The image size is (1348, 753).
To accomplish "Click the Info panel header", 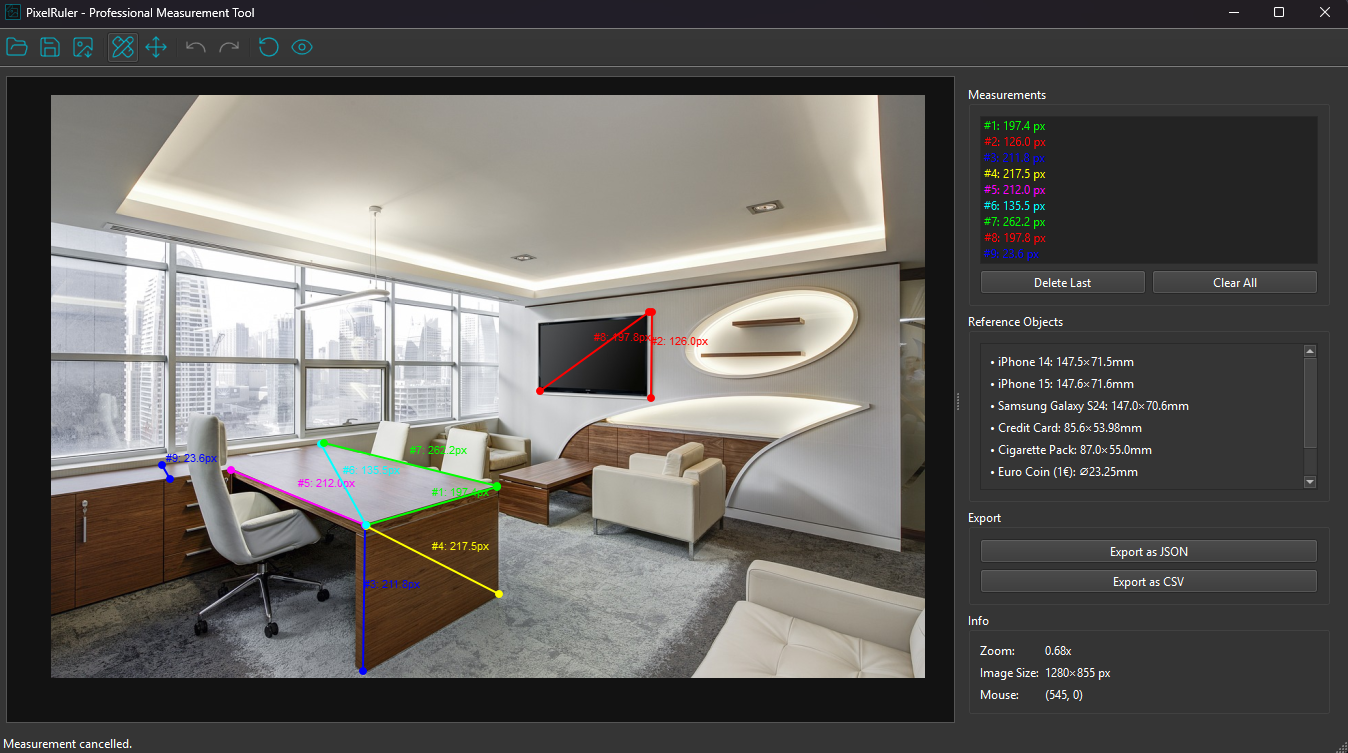I will coord(981,620).
